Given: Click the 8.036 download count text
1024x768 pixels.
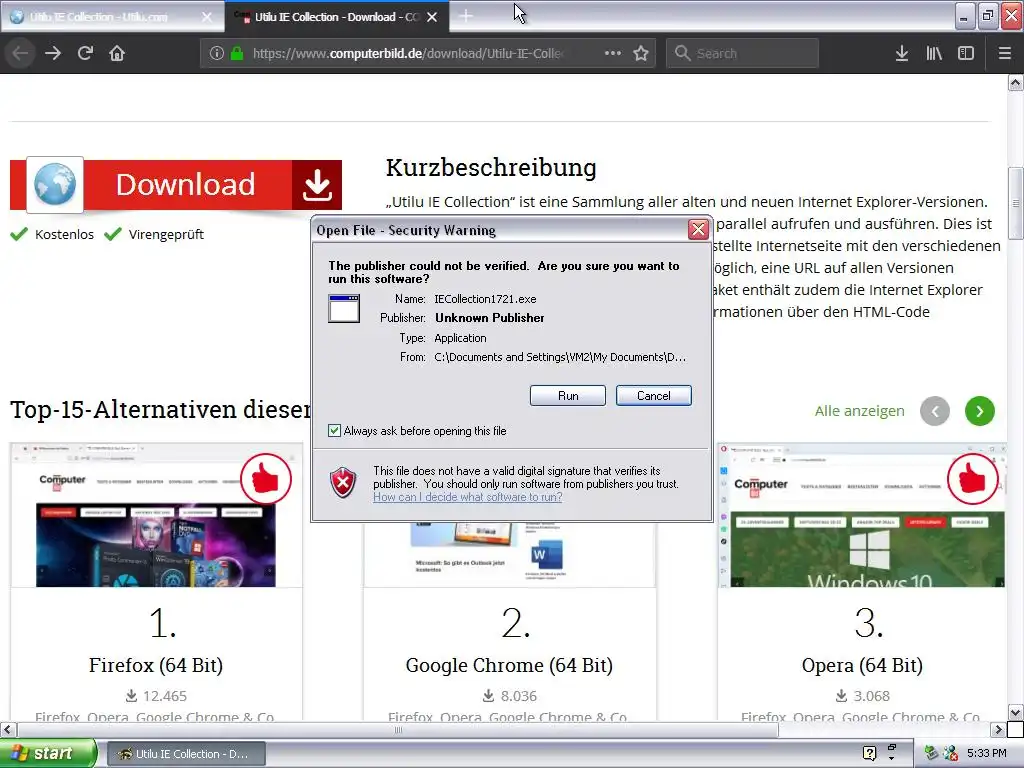Looking at the screenshot, I should 519,696.
